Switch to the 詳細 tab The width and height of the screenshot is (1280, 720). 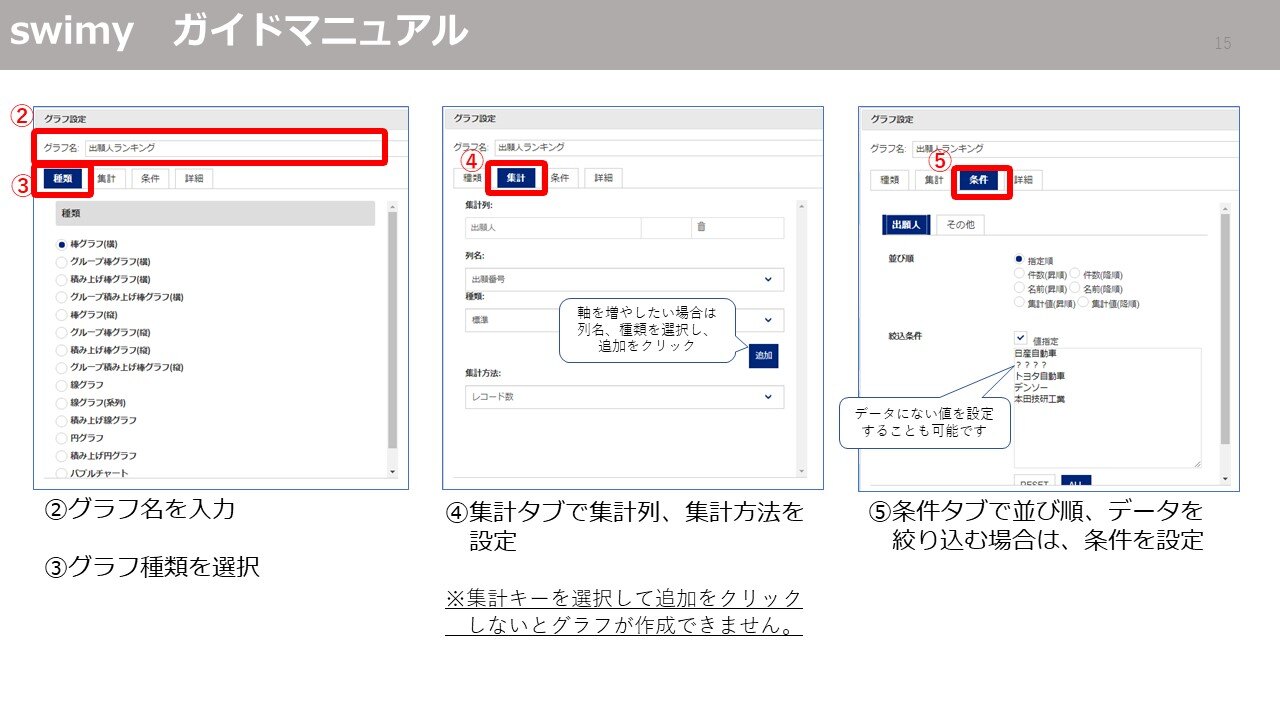(x=604, y=177)
